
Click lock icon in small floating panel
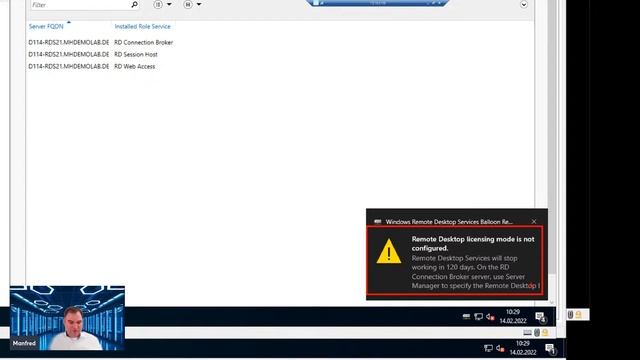pos(578,314)
